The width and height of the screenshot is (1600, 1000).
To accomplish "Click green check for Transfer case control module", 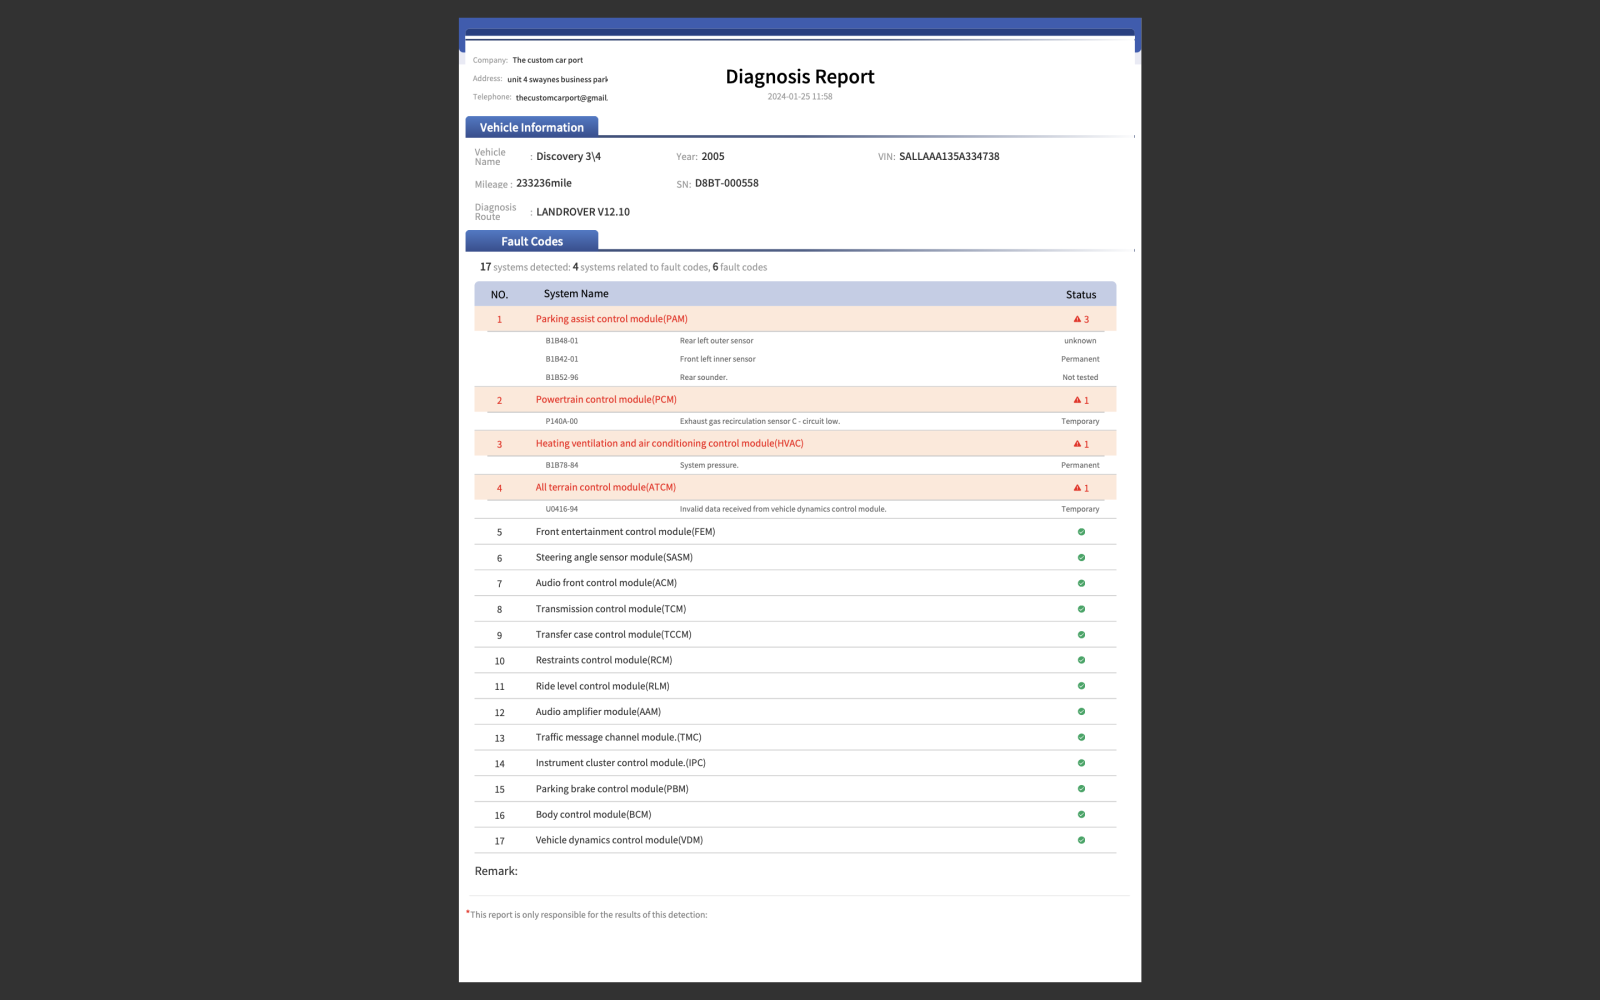I will pos(1081,635).
